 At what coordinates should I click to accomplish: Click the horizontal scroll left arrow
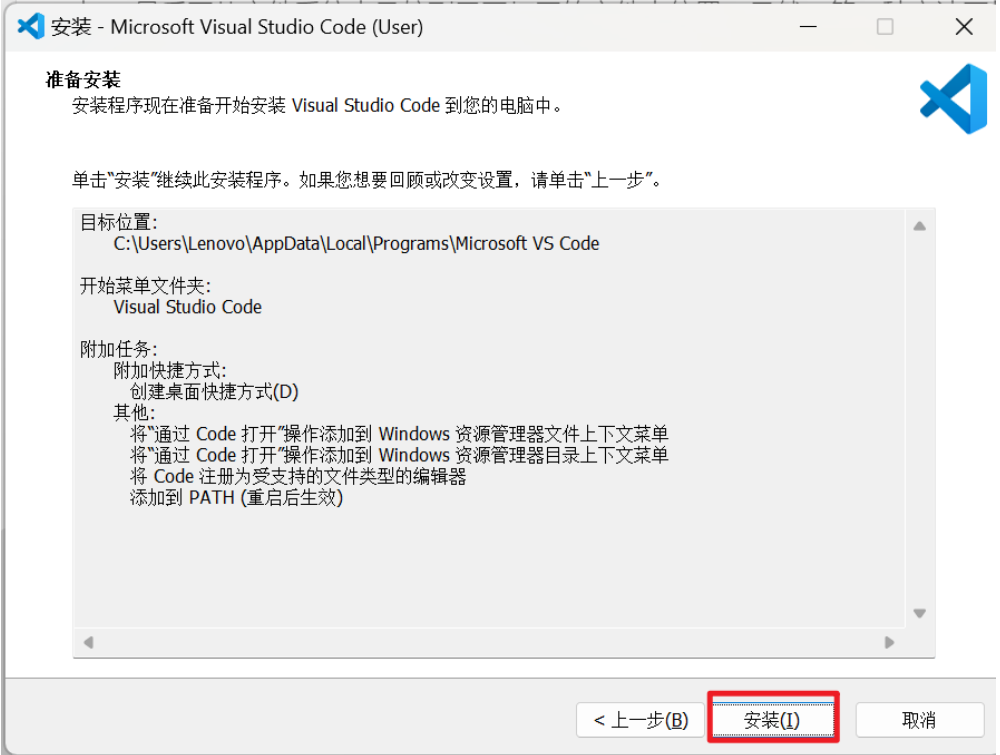(89, 642)
